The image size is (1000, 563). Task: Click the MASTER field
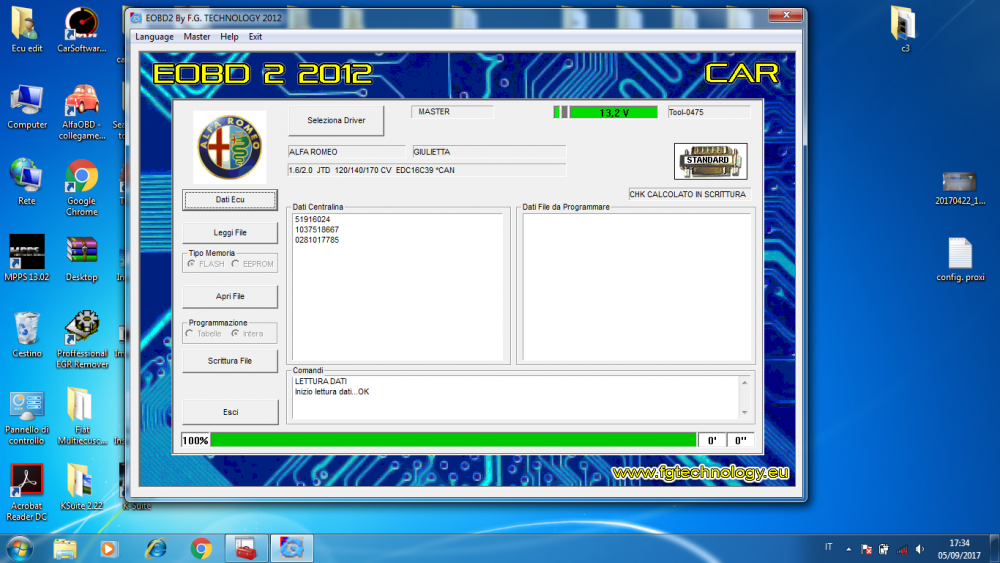pyautogui.click(x=452, y=112)
